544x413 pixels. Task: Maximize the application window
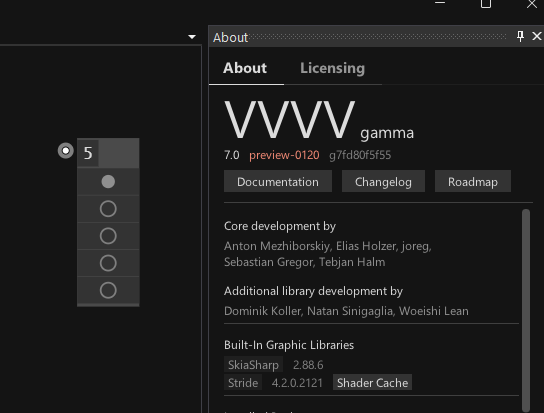point(486,3)
